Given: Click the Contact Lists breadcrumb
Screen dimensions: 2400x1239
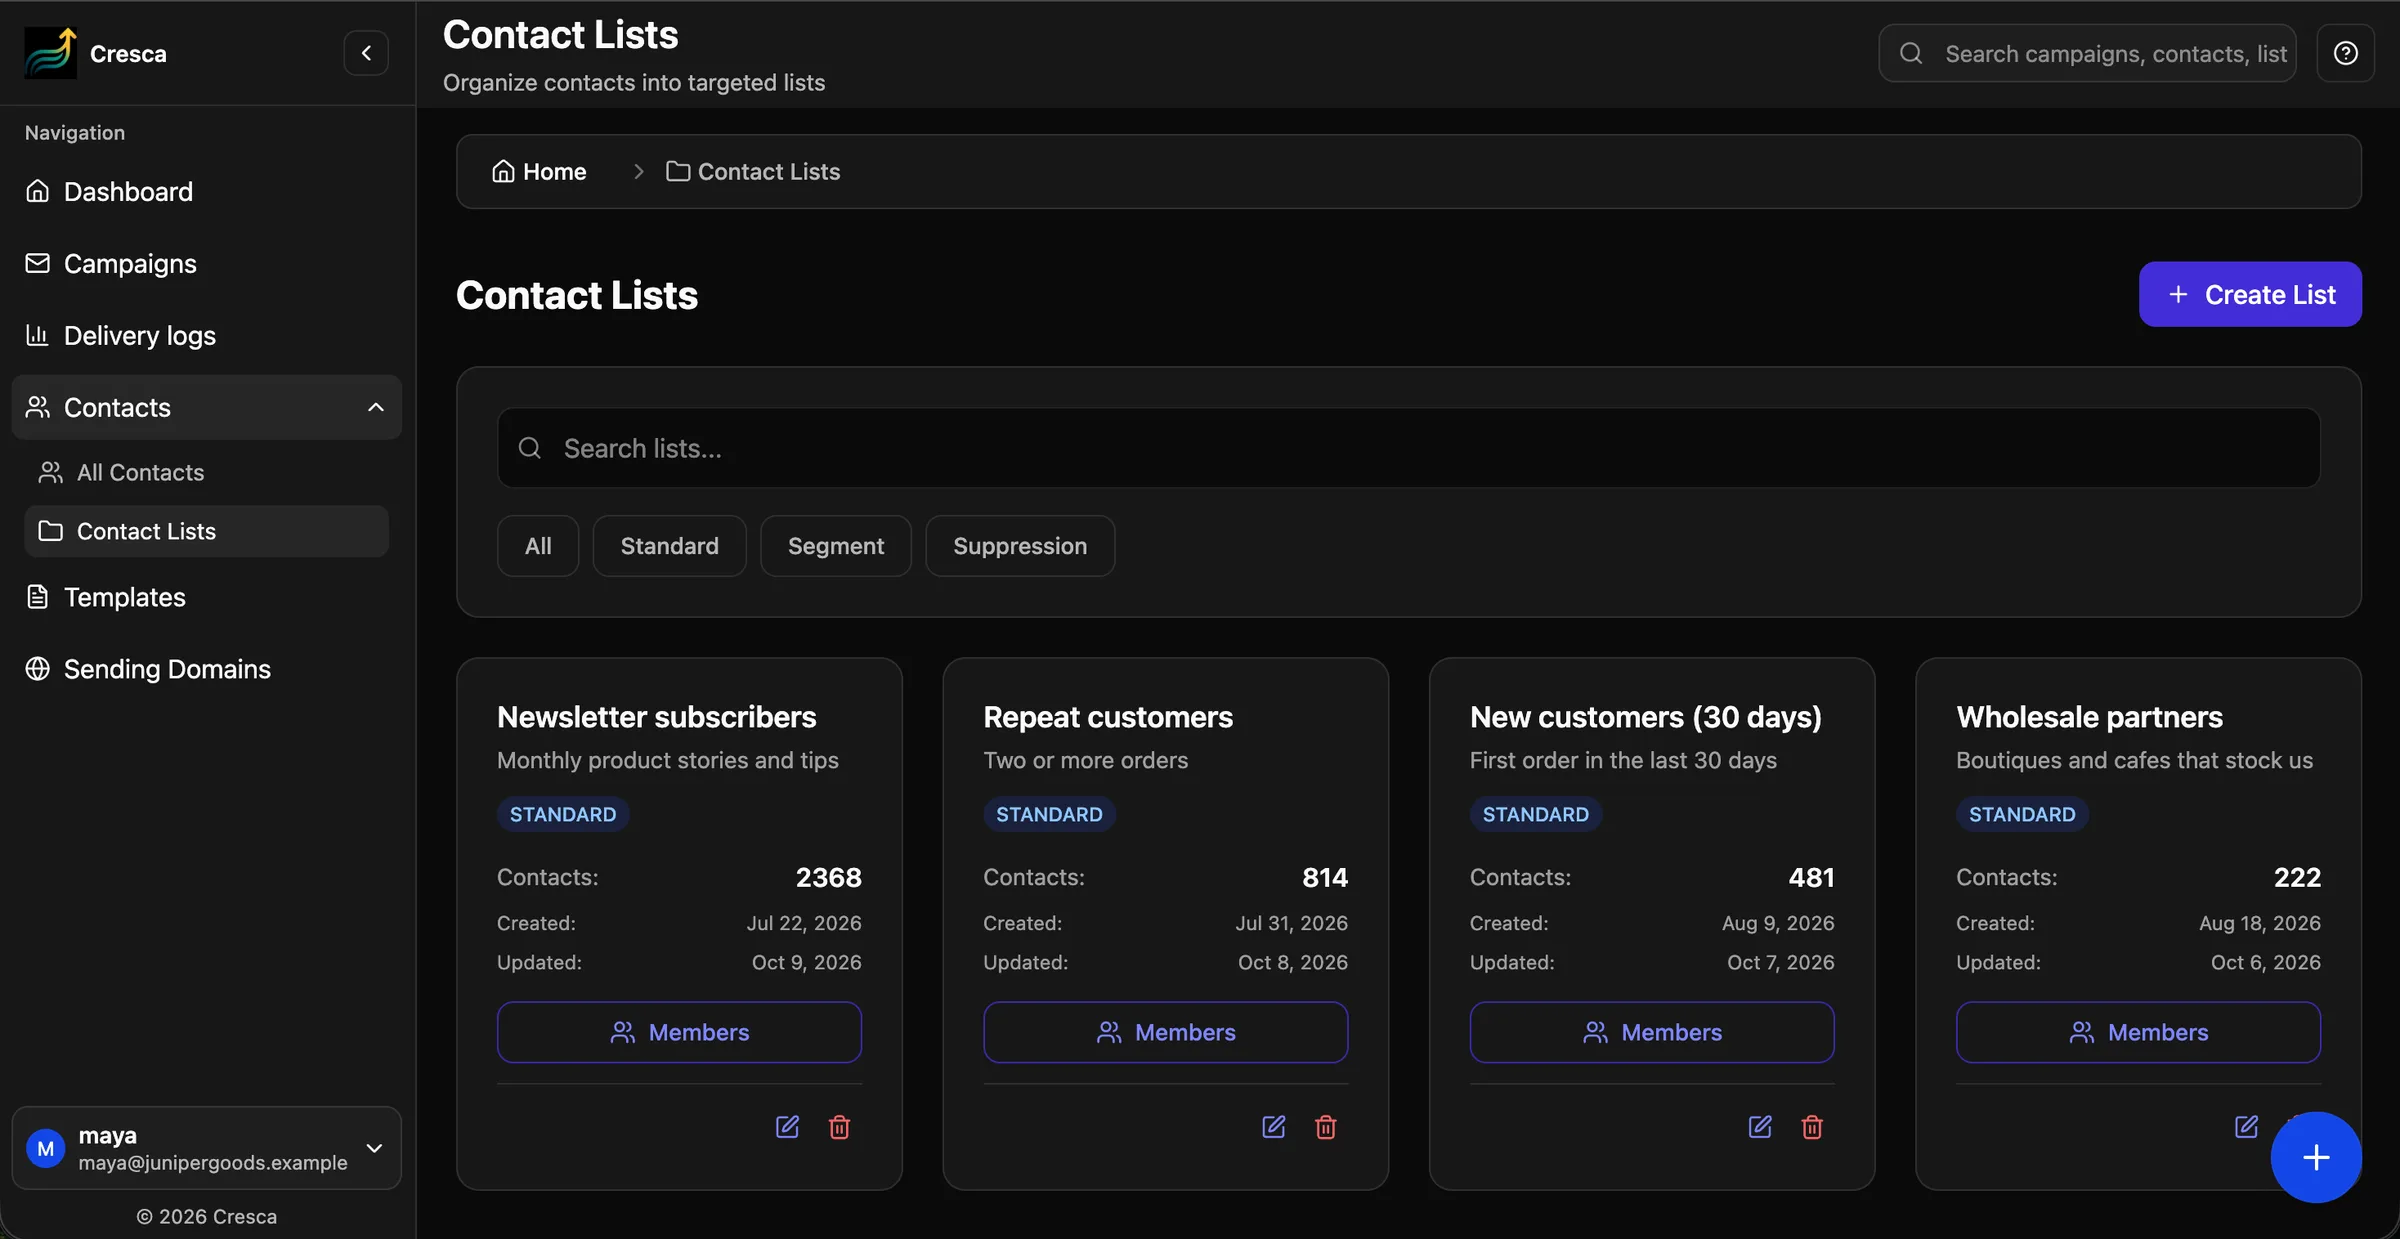Looking at the screenshot, I should click(x=753, y=172).
